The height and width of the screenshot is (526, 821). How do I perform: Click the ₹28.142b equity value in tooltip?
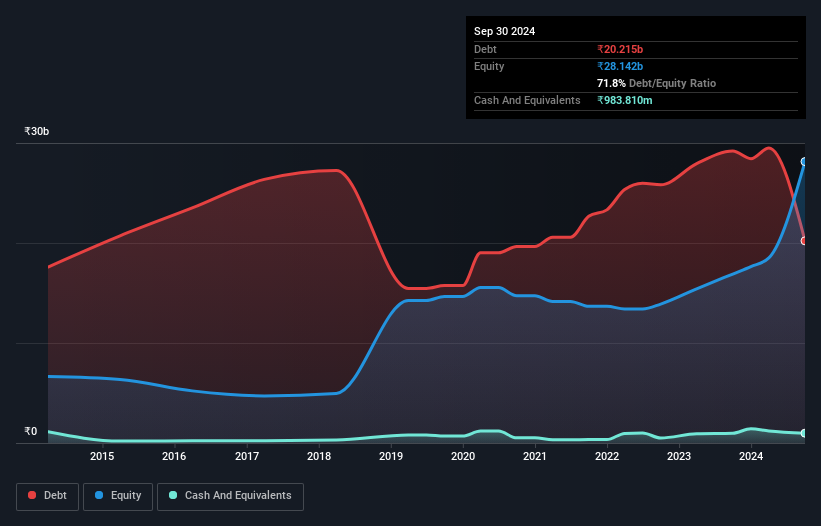click(x=620, y=66)
